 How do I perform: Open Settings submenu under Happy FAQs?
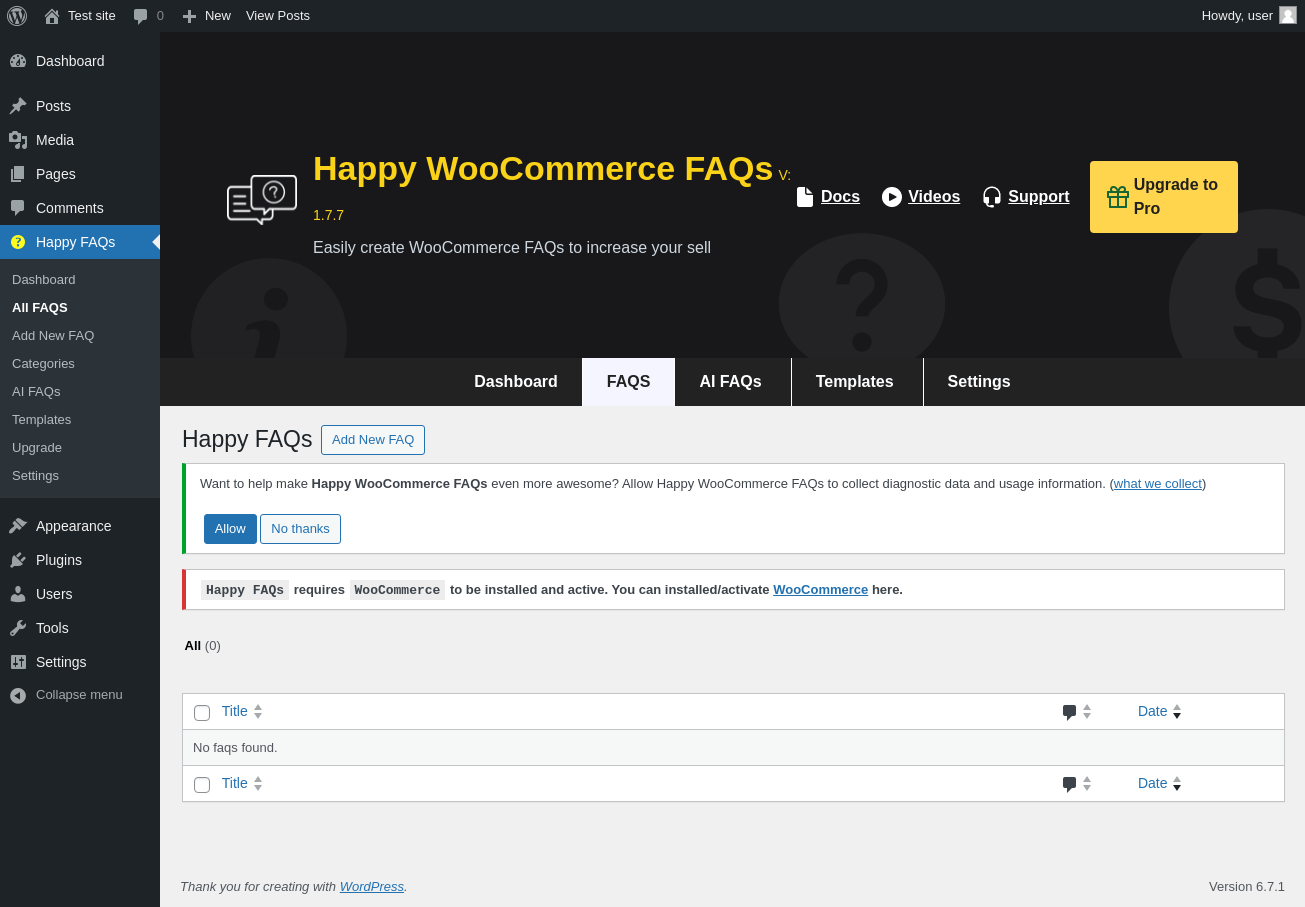pyautogui.click(x=35, y=475)
